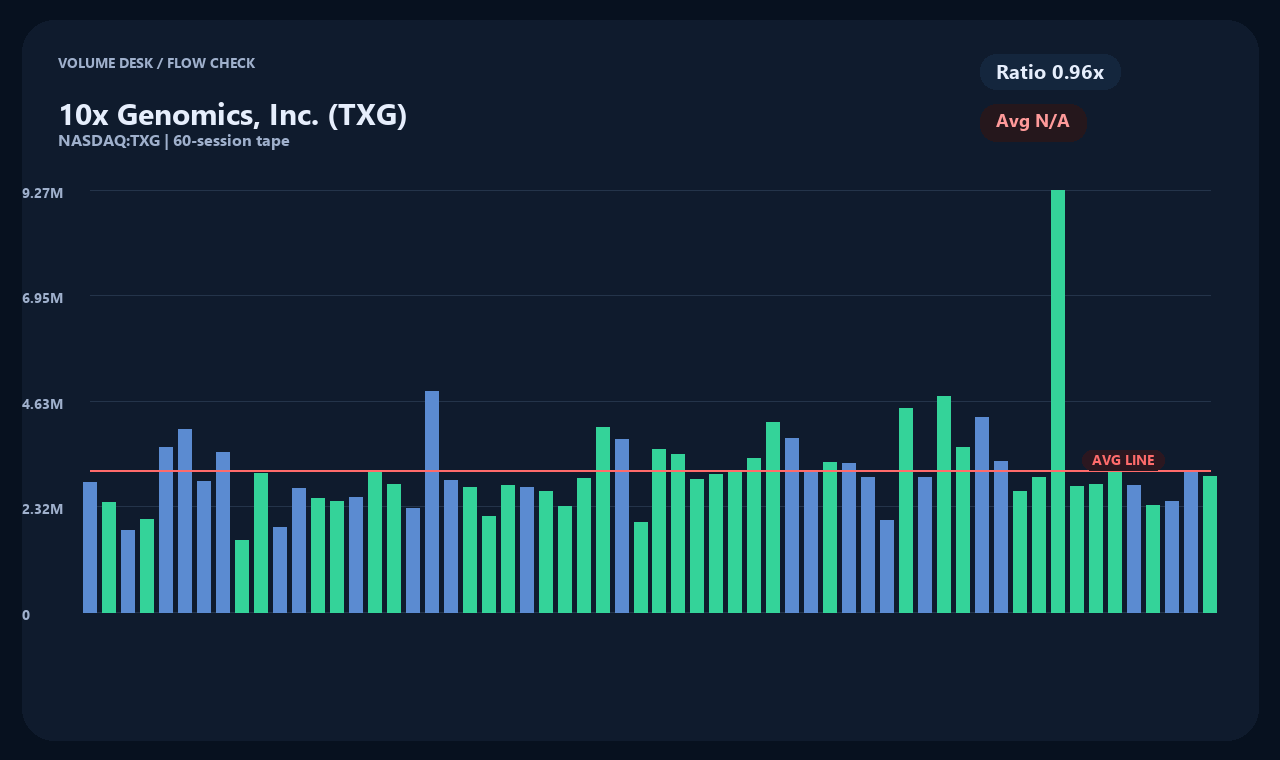
Task: Click the 9.27M axis label
Action: [x=42, y=192]
